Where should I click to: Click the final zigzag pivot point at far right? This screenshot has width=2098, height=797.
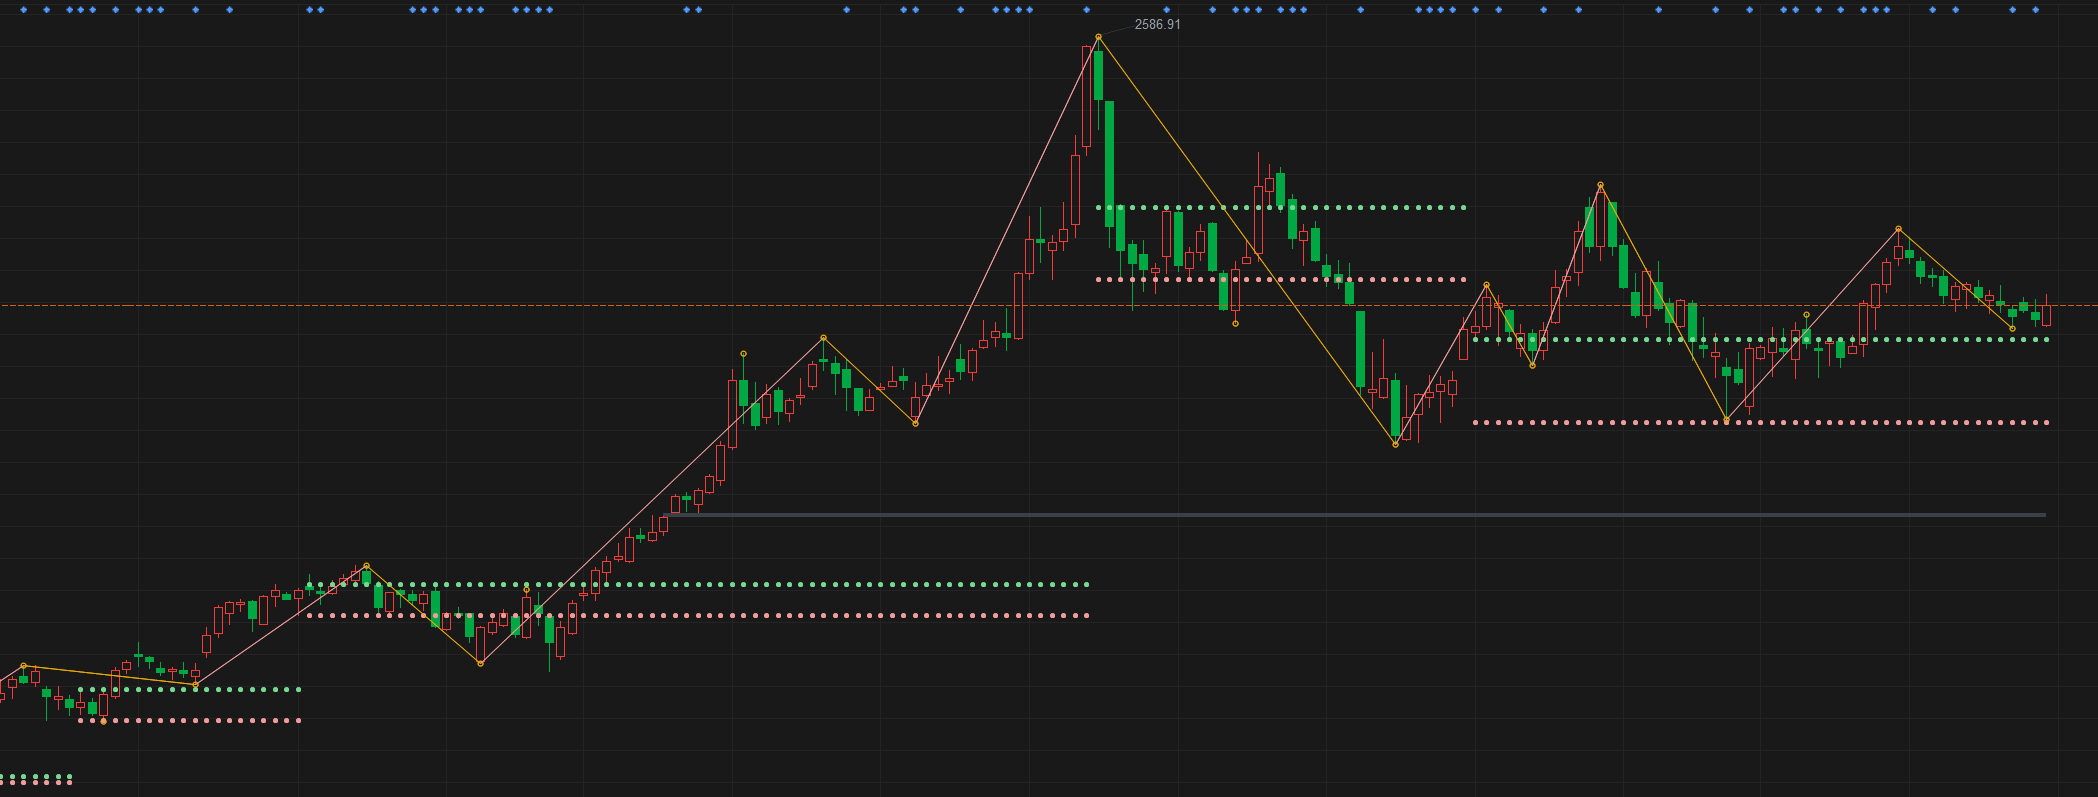click(x=2012, y=329)
